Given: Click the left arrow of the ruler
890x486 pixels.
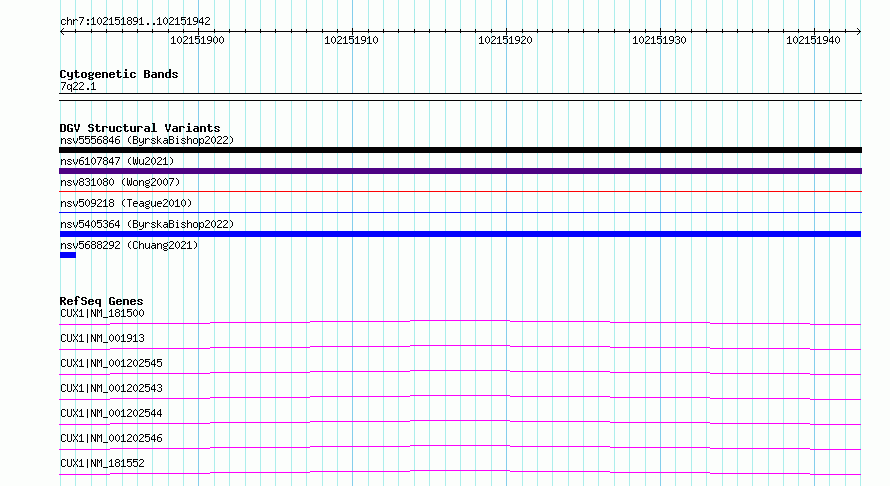Looking at the screenshot, I should pyautogui.click(x=62, y=32).
